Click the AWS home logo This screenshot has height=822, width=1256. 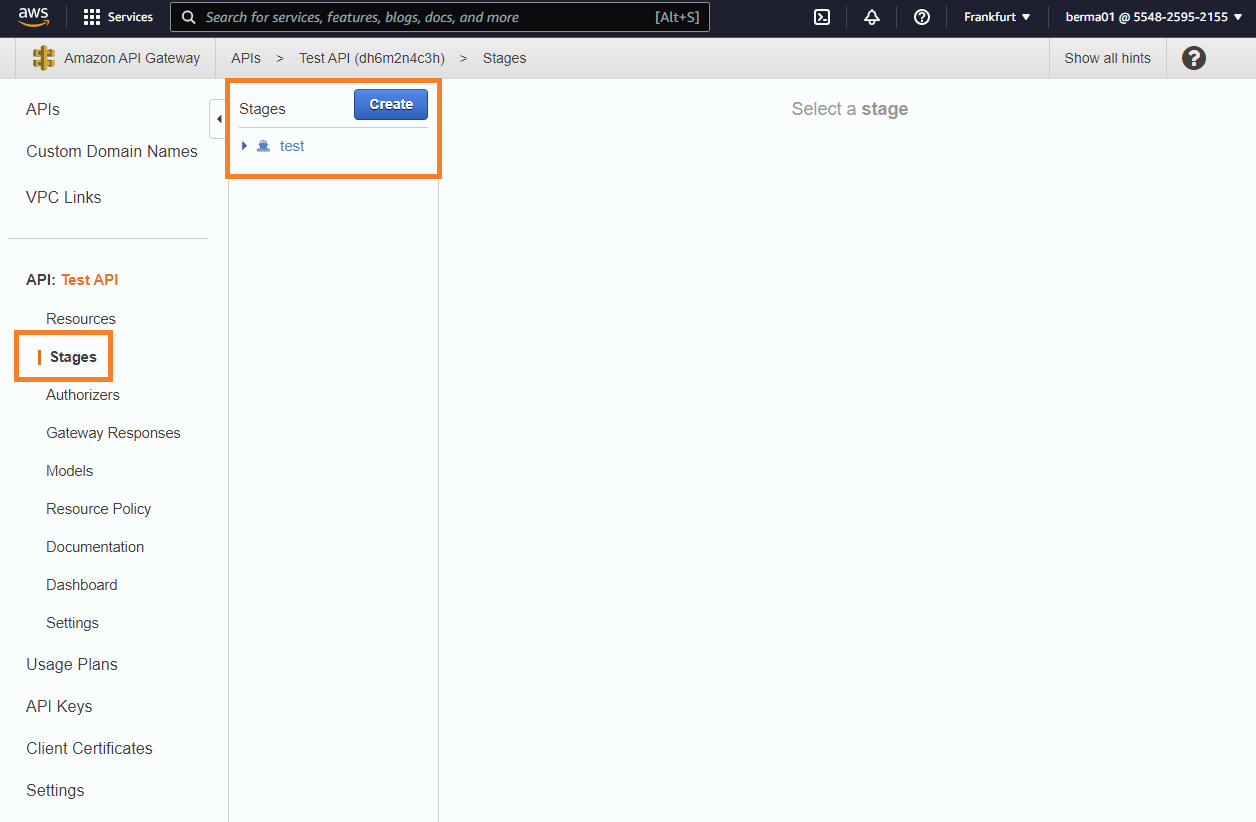(33, 17)
